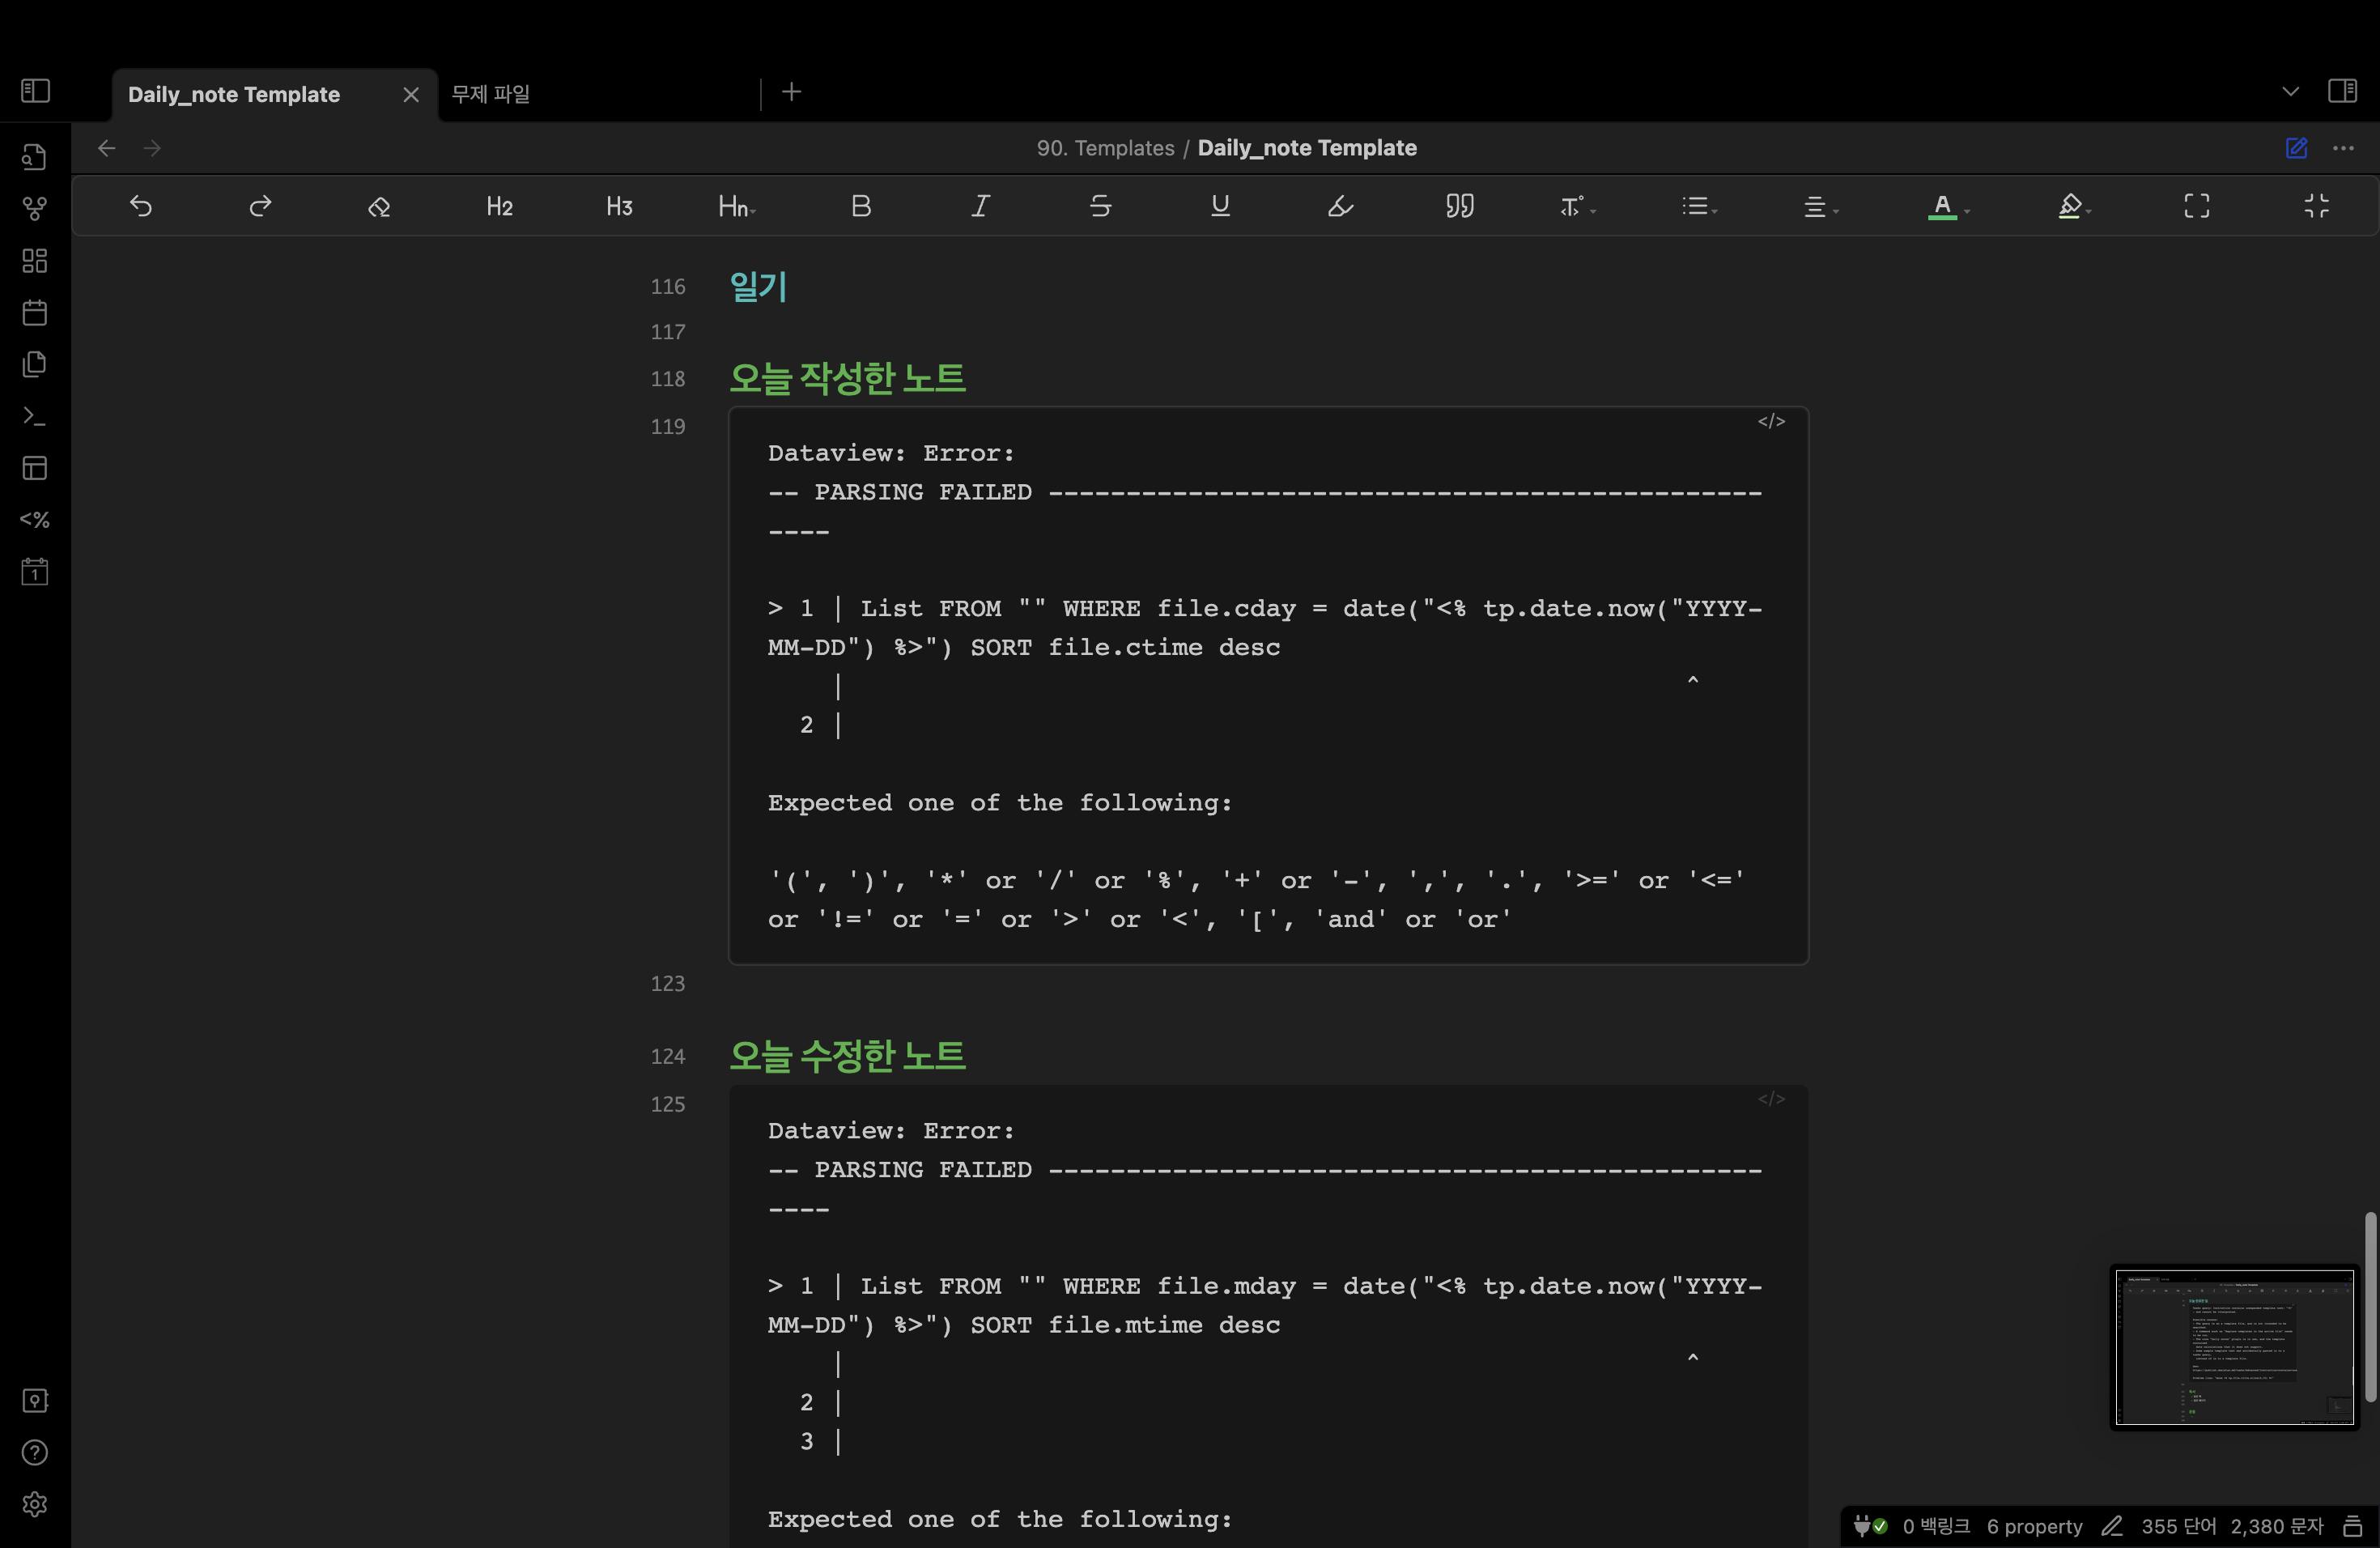
Task: Enter fullscreen focus mode
Action: [2197, 206]
